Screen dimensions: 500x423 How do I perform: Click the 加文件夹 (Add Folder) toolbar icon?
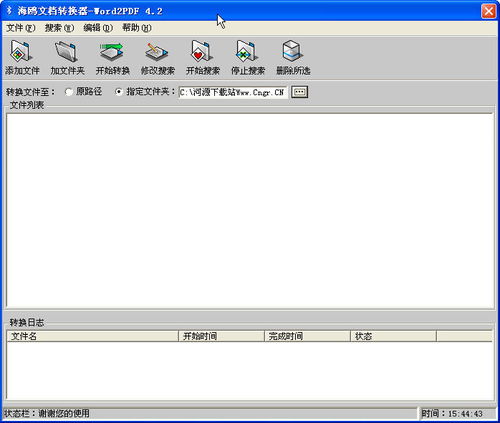tap(67, 57)
